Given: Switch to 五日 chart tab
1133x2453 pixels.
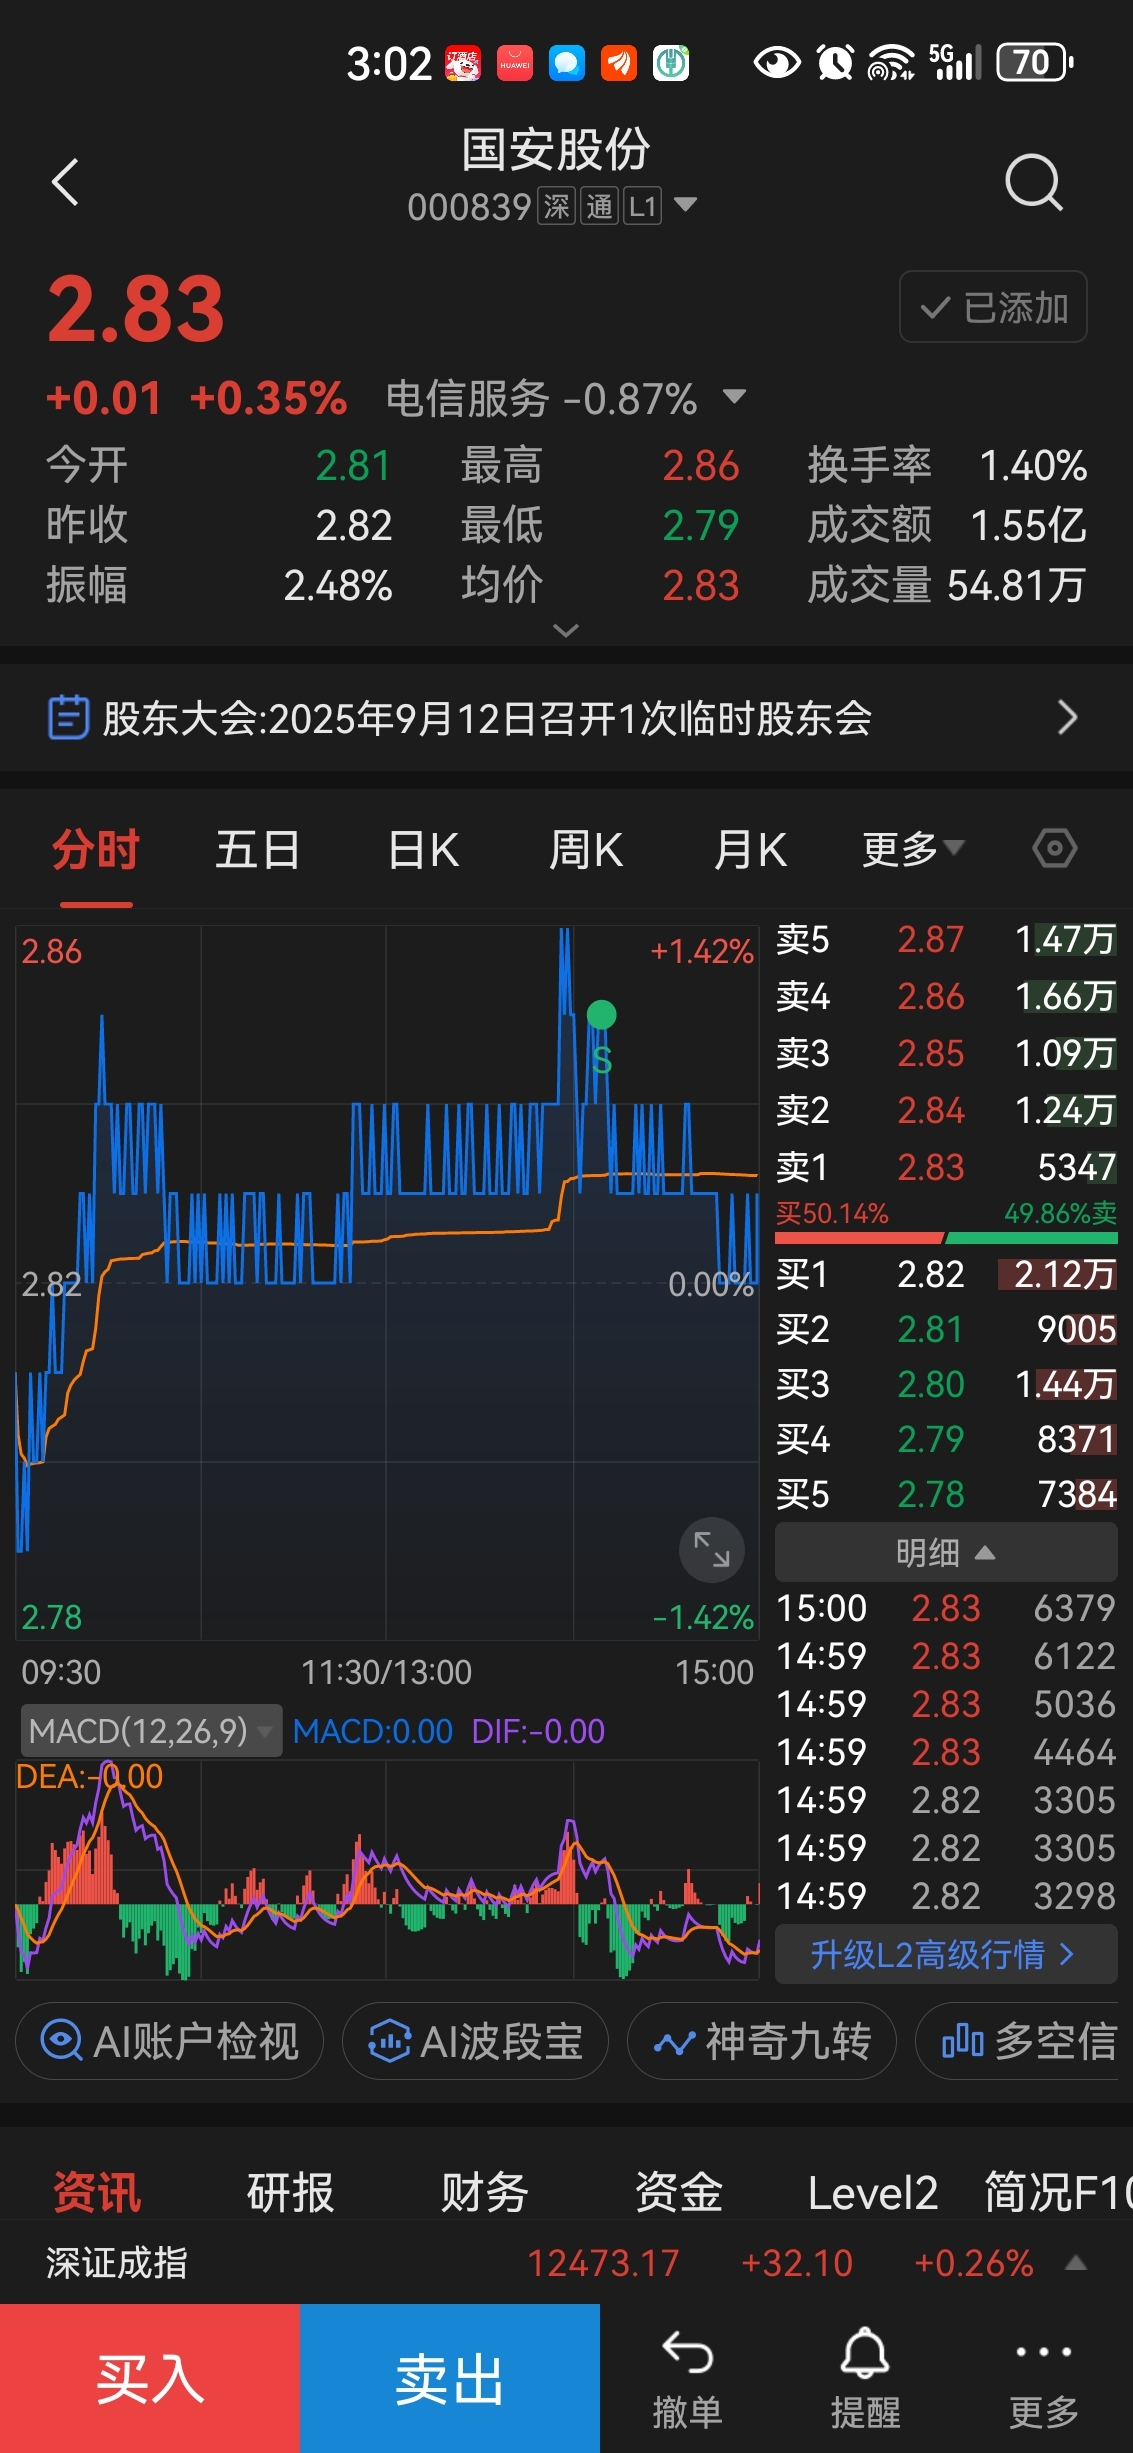Looking at the screenshot, I should (x=258, y=850).
